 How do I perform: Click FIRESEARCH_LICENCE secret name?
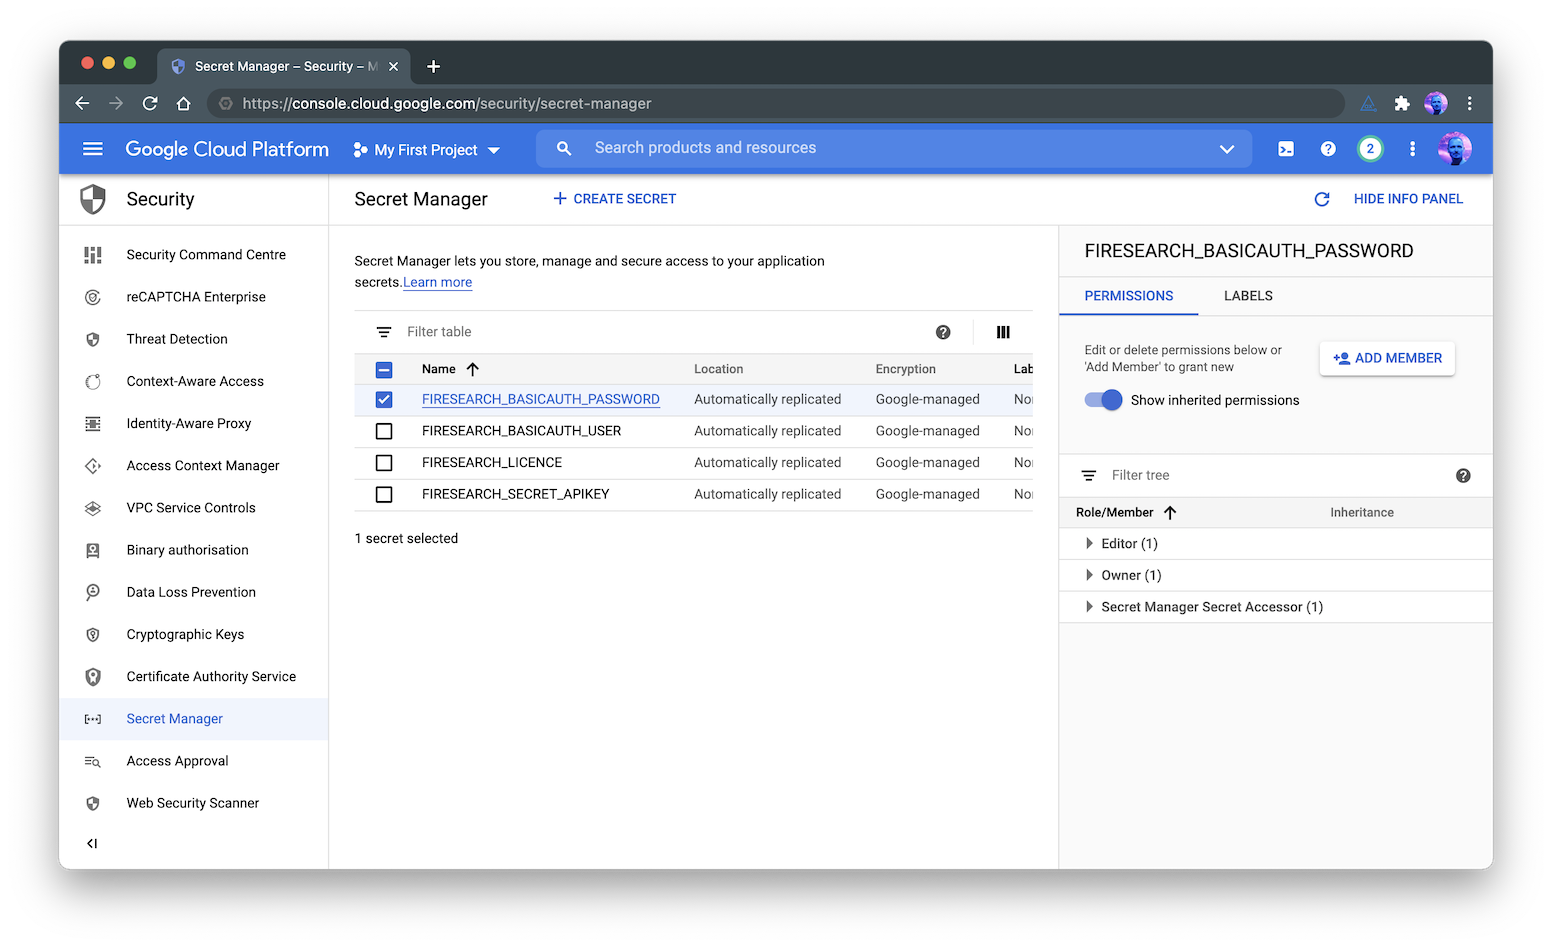tap(492, 463)
